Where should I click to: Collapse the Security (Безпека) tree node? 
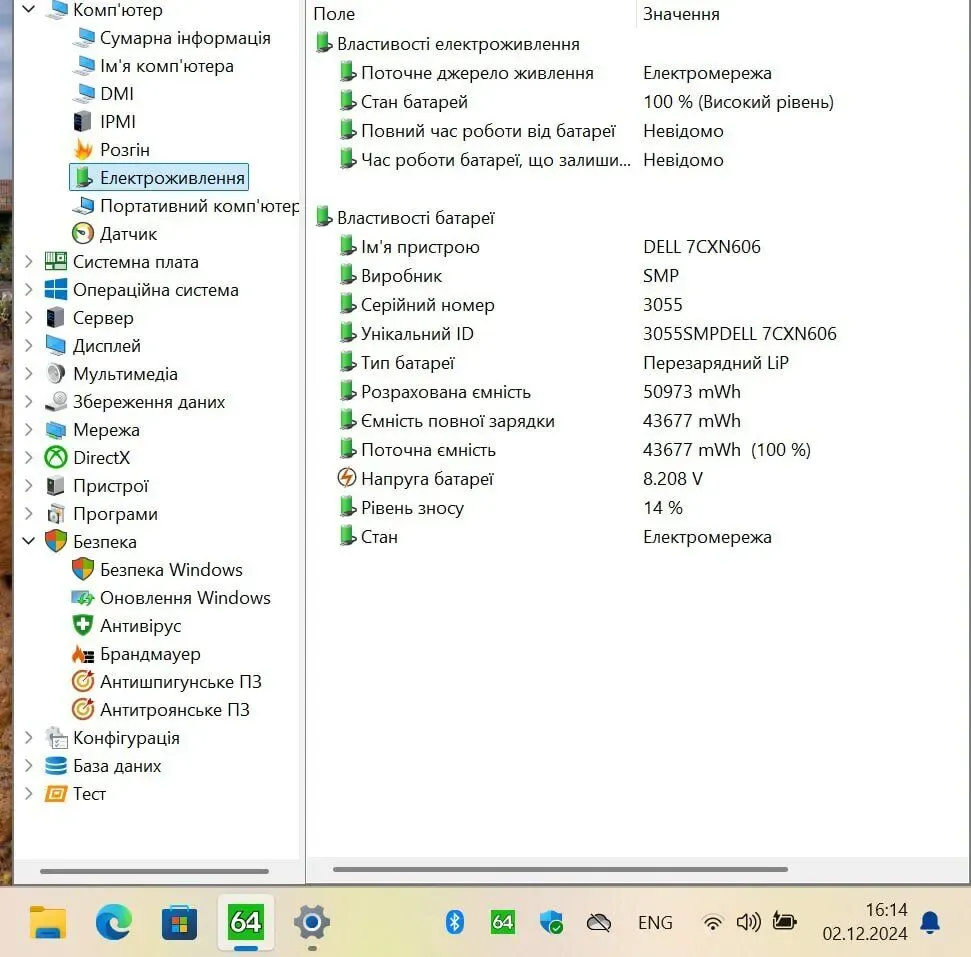[28, 542]
